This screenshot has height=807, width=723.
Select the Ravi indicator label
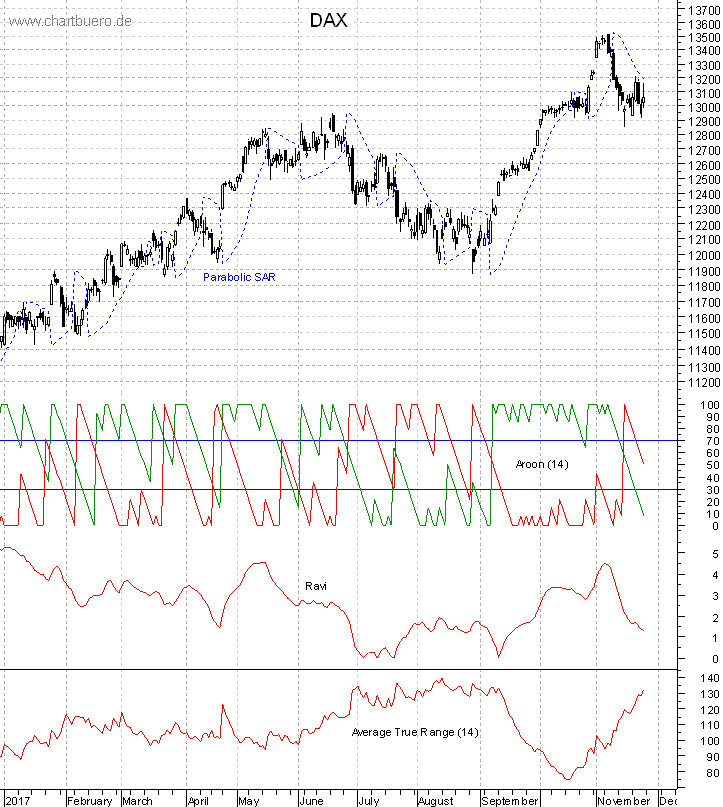tap(315, 586)
